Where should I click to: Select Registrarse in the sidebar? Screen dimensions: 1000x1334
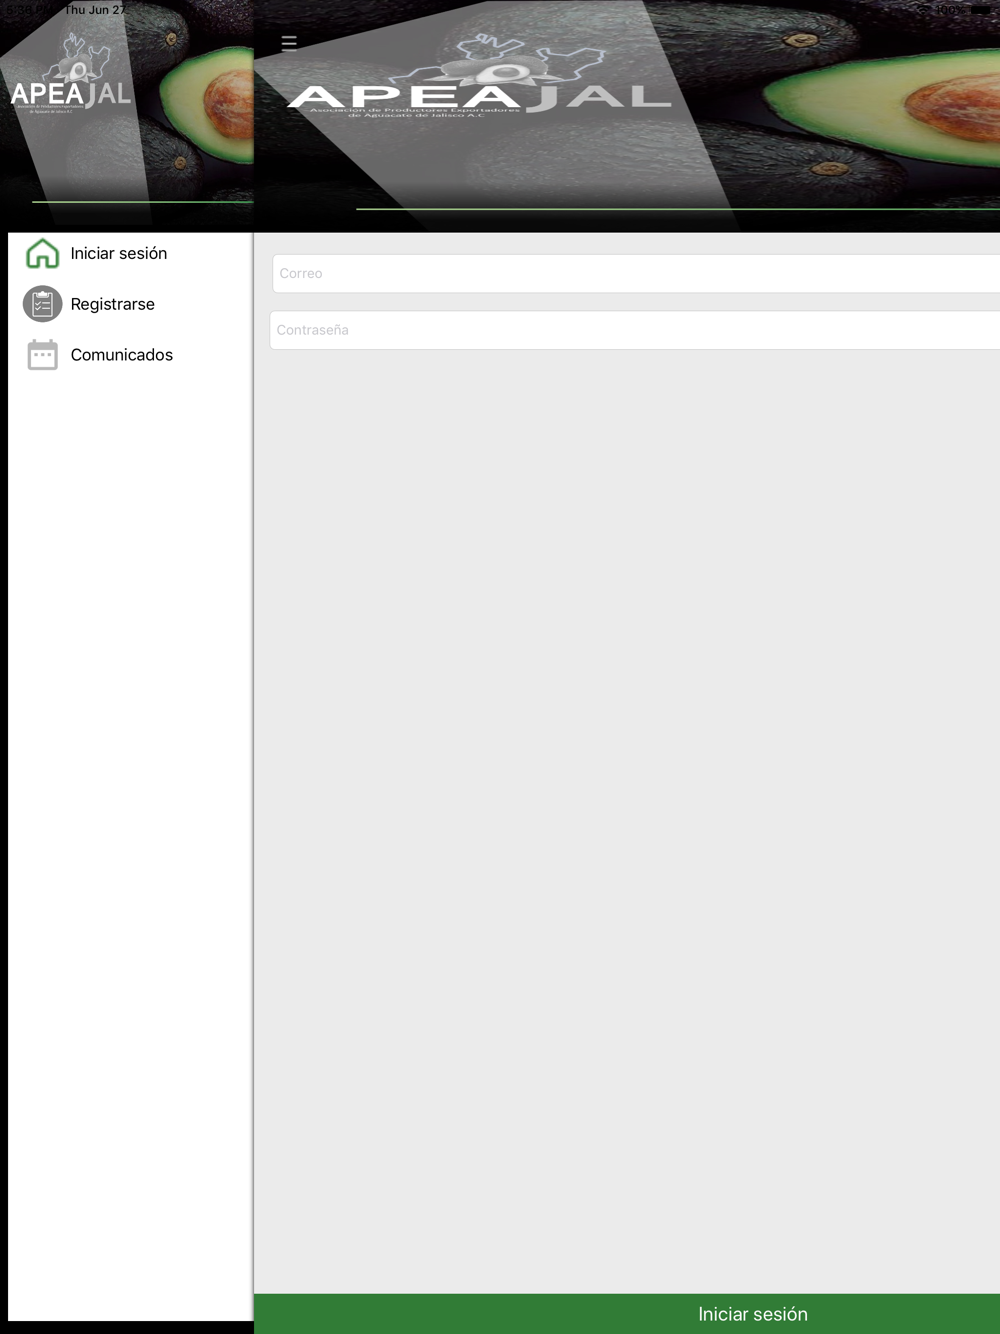point(112,304)
